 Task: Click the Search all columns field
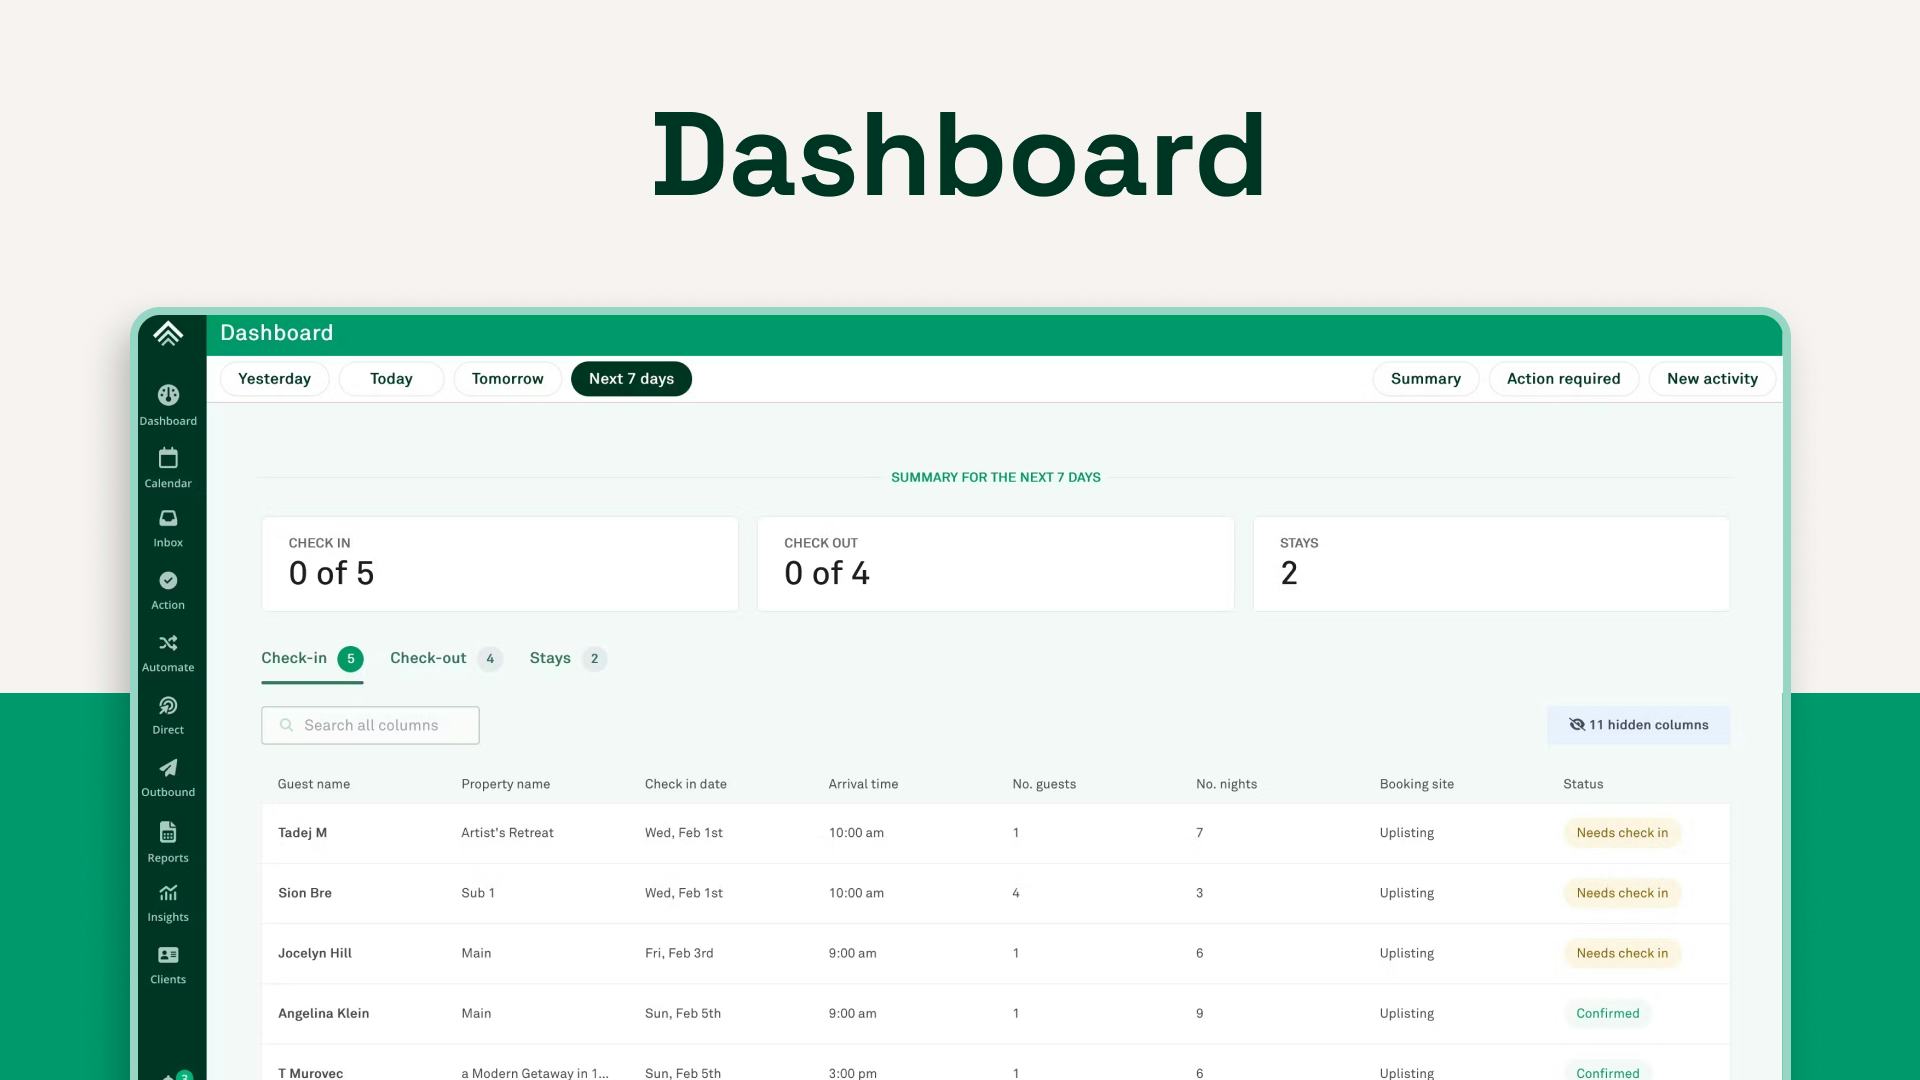tap(371, 726)
